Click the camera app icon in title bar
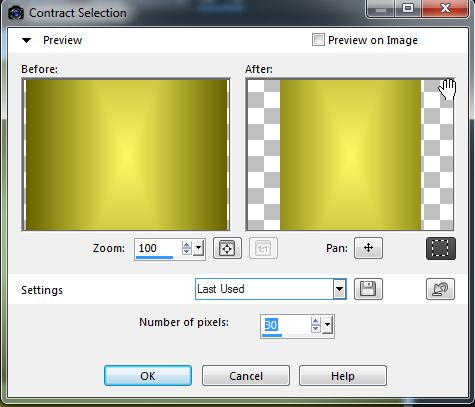The image size is (475, 407). click(x=15, y=13)
